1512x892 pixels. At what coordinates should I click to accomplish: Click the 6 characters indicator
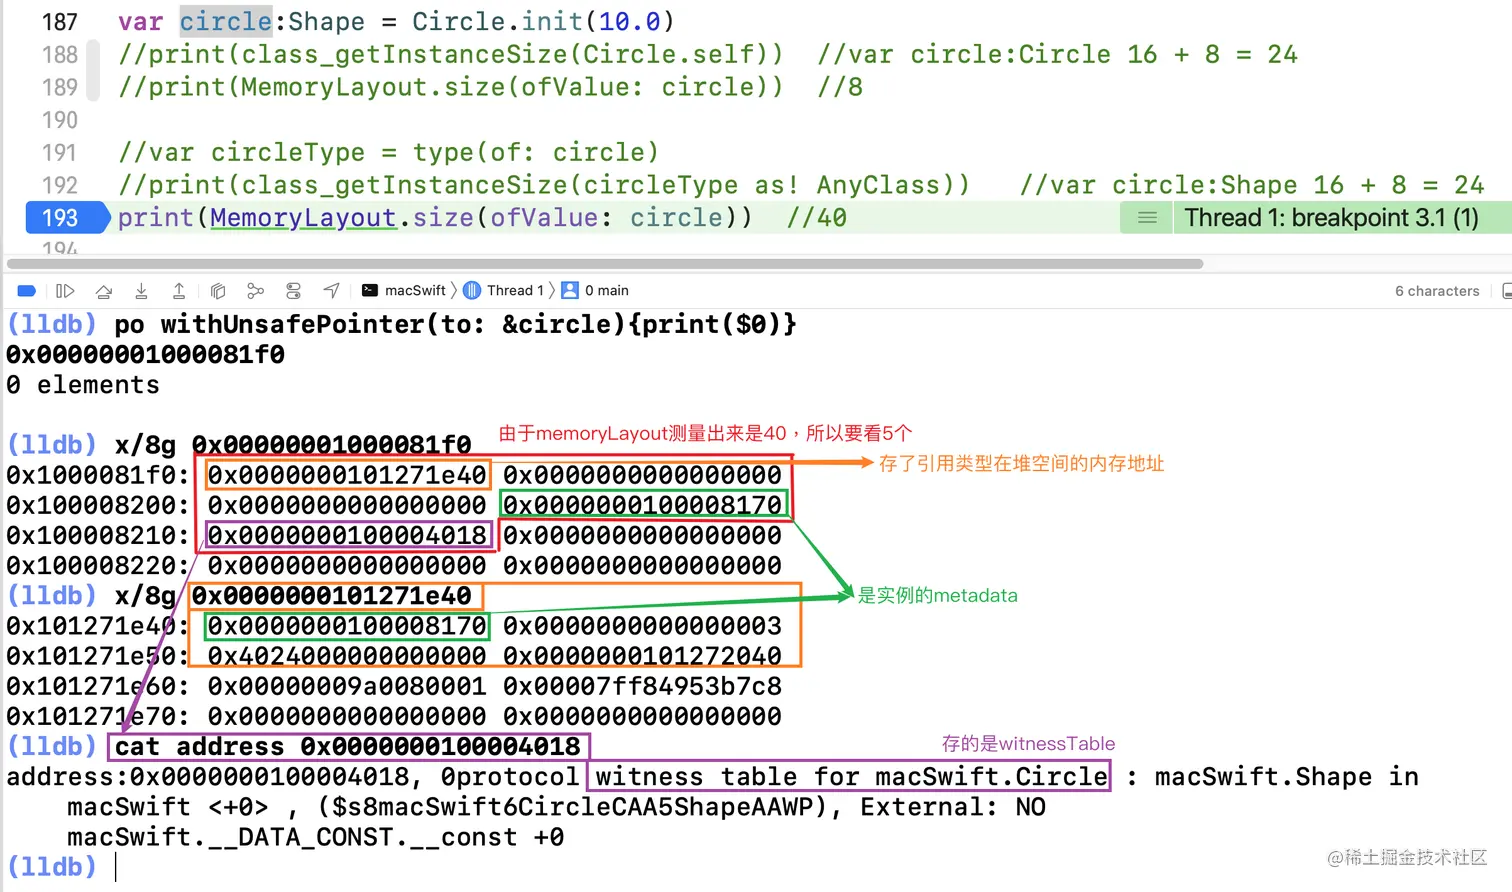click(x=1437, y=290)
